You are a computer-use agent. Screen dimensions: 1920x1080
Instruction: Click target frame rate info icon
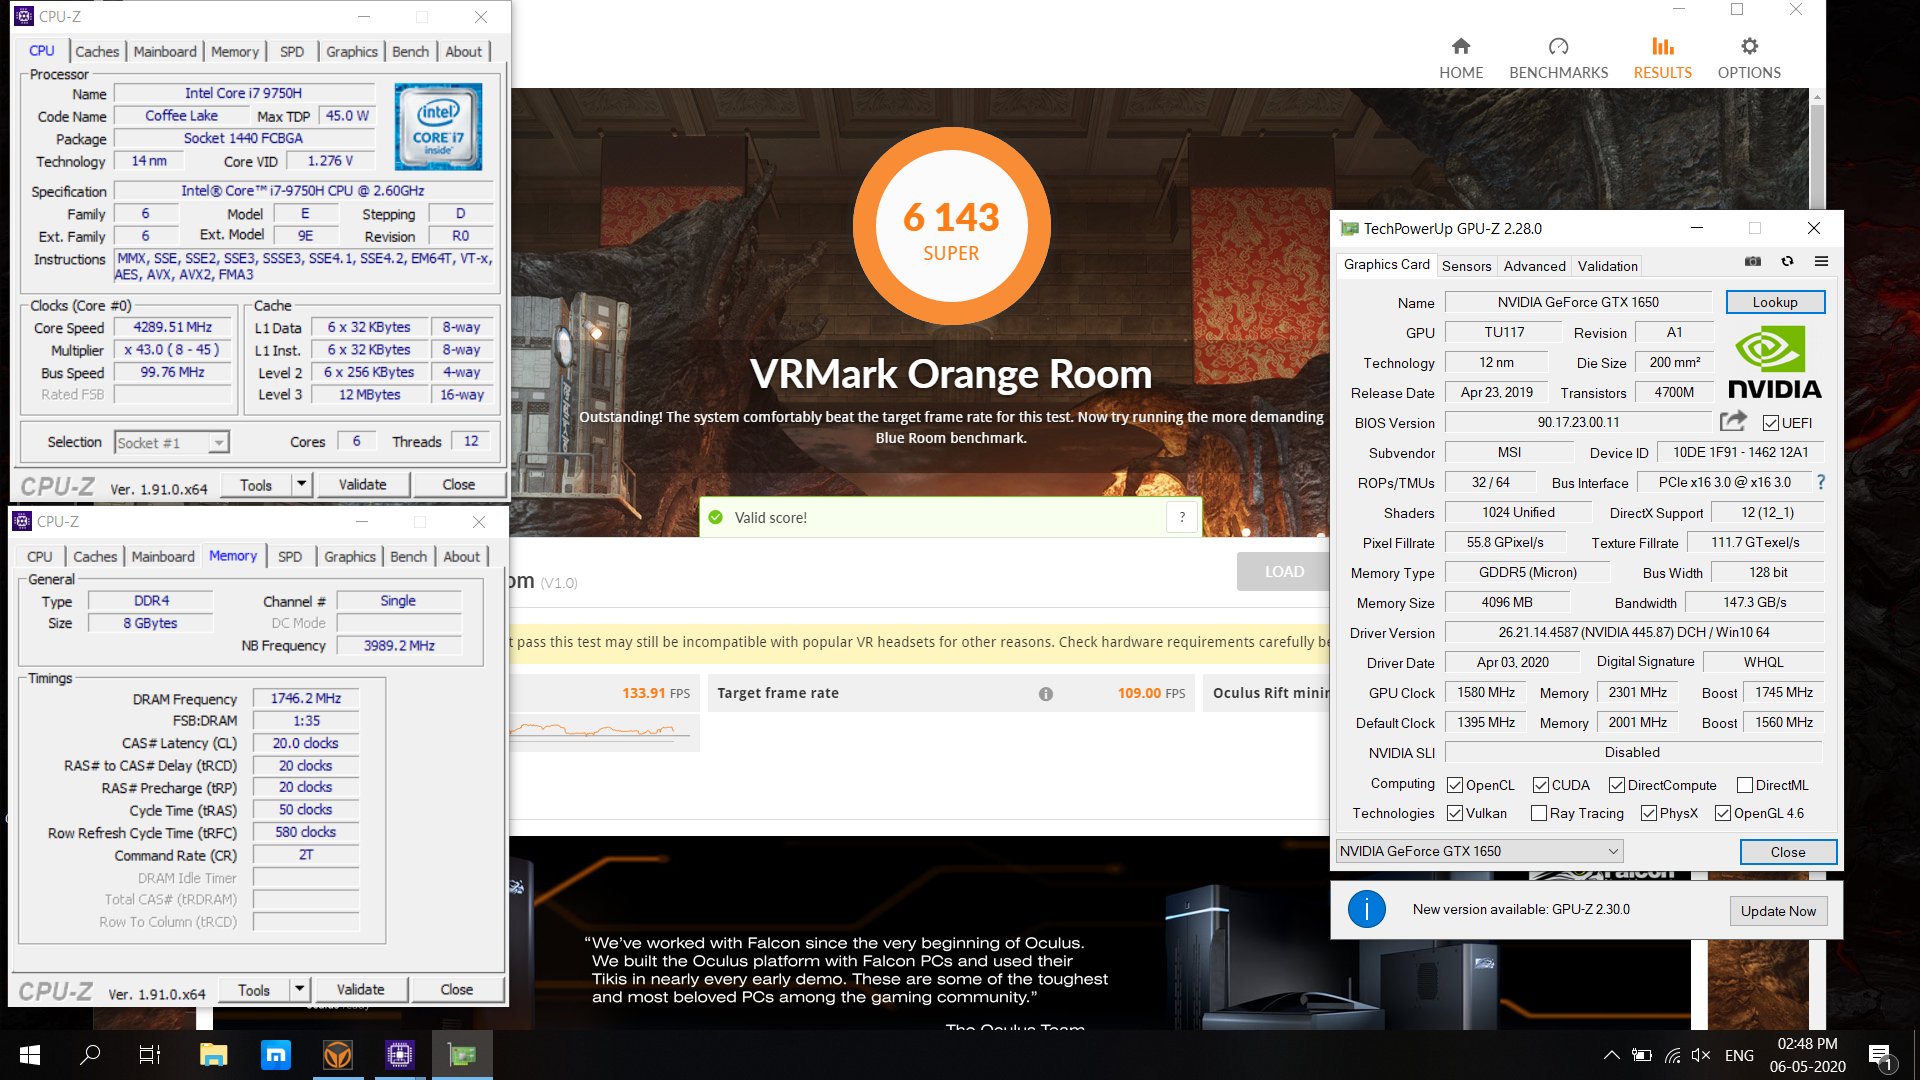coord(1045,693)
